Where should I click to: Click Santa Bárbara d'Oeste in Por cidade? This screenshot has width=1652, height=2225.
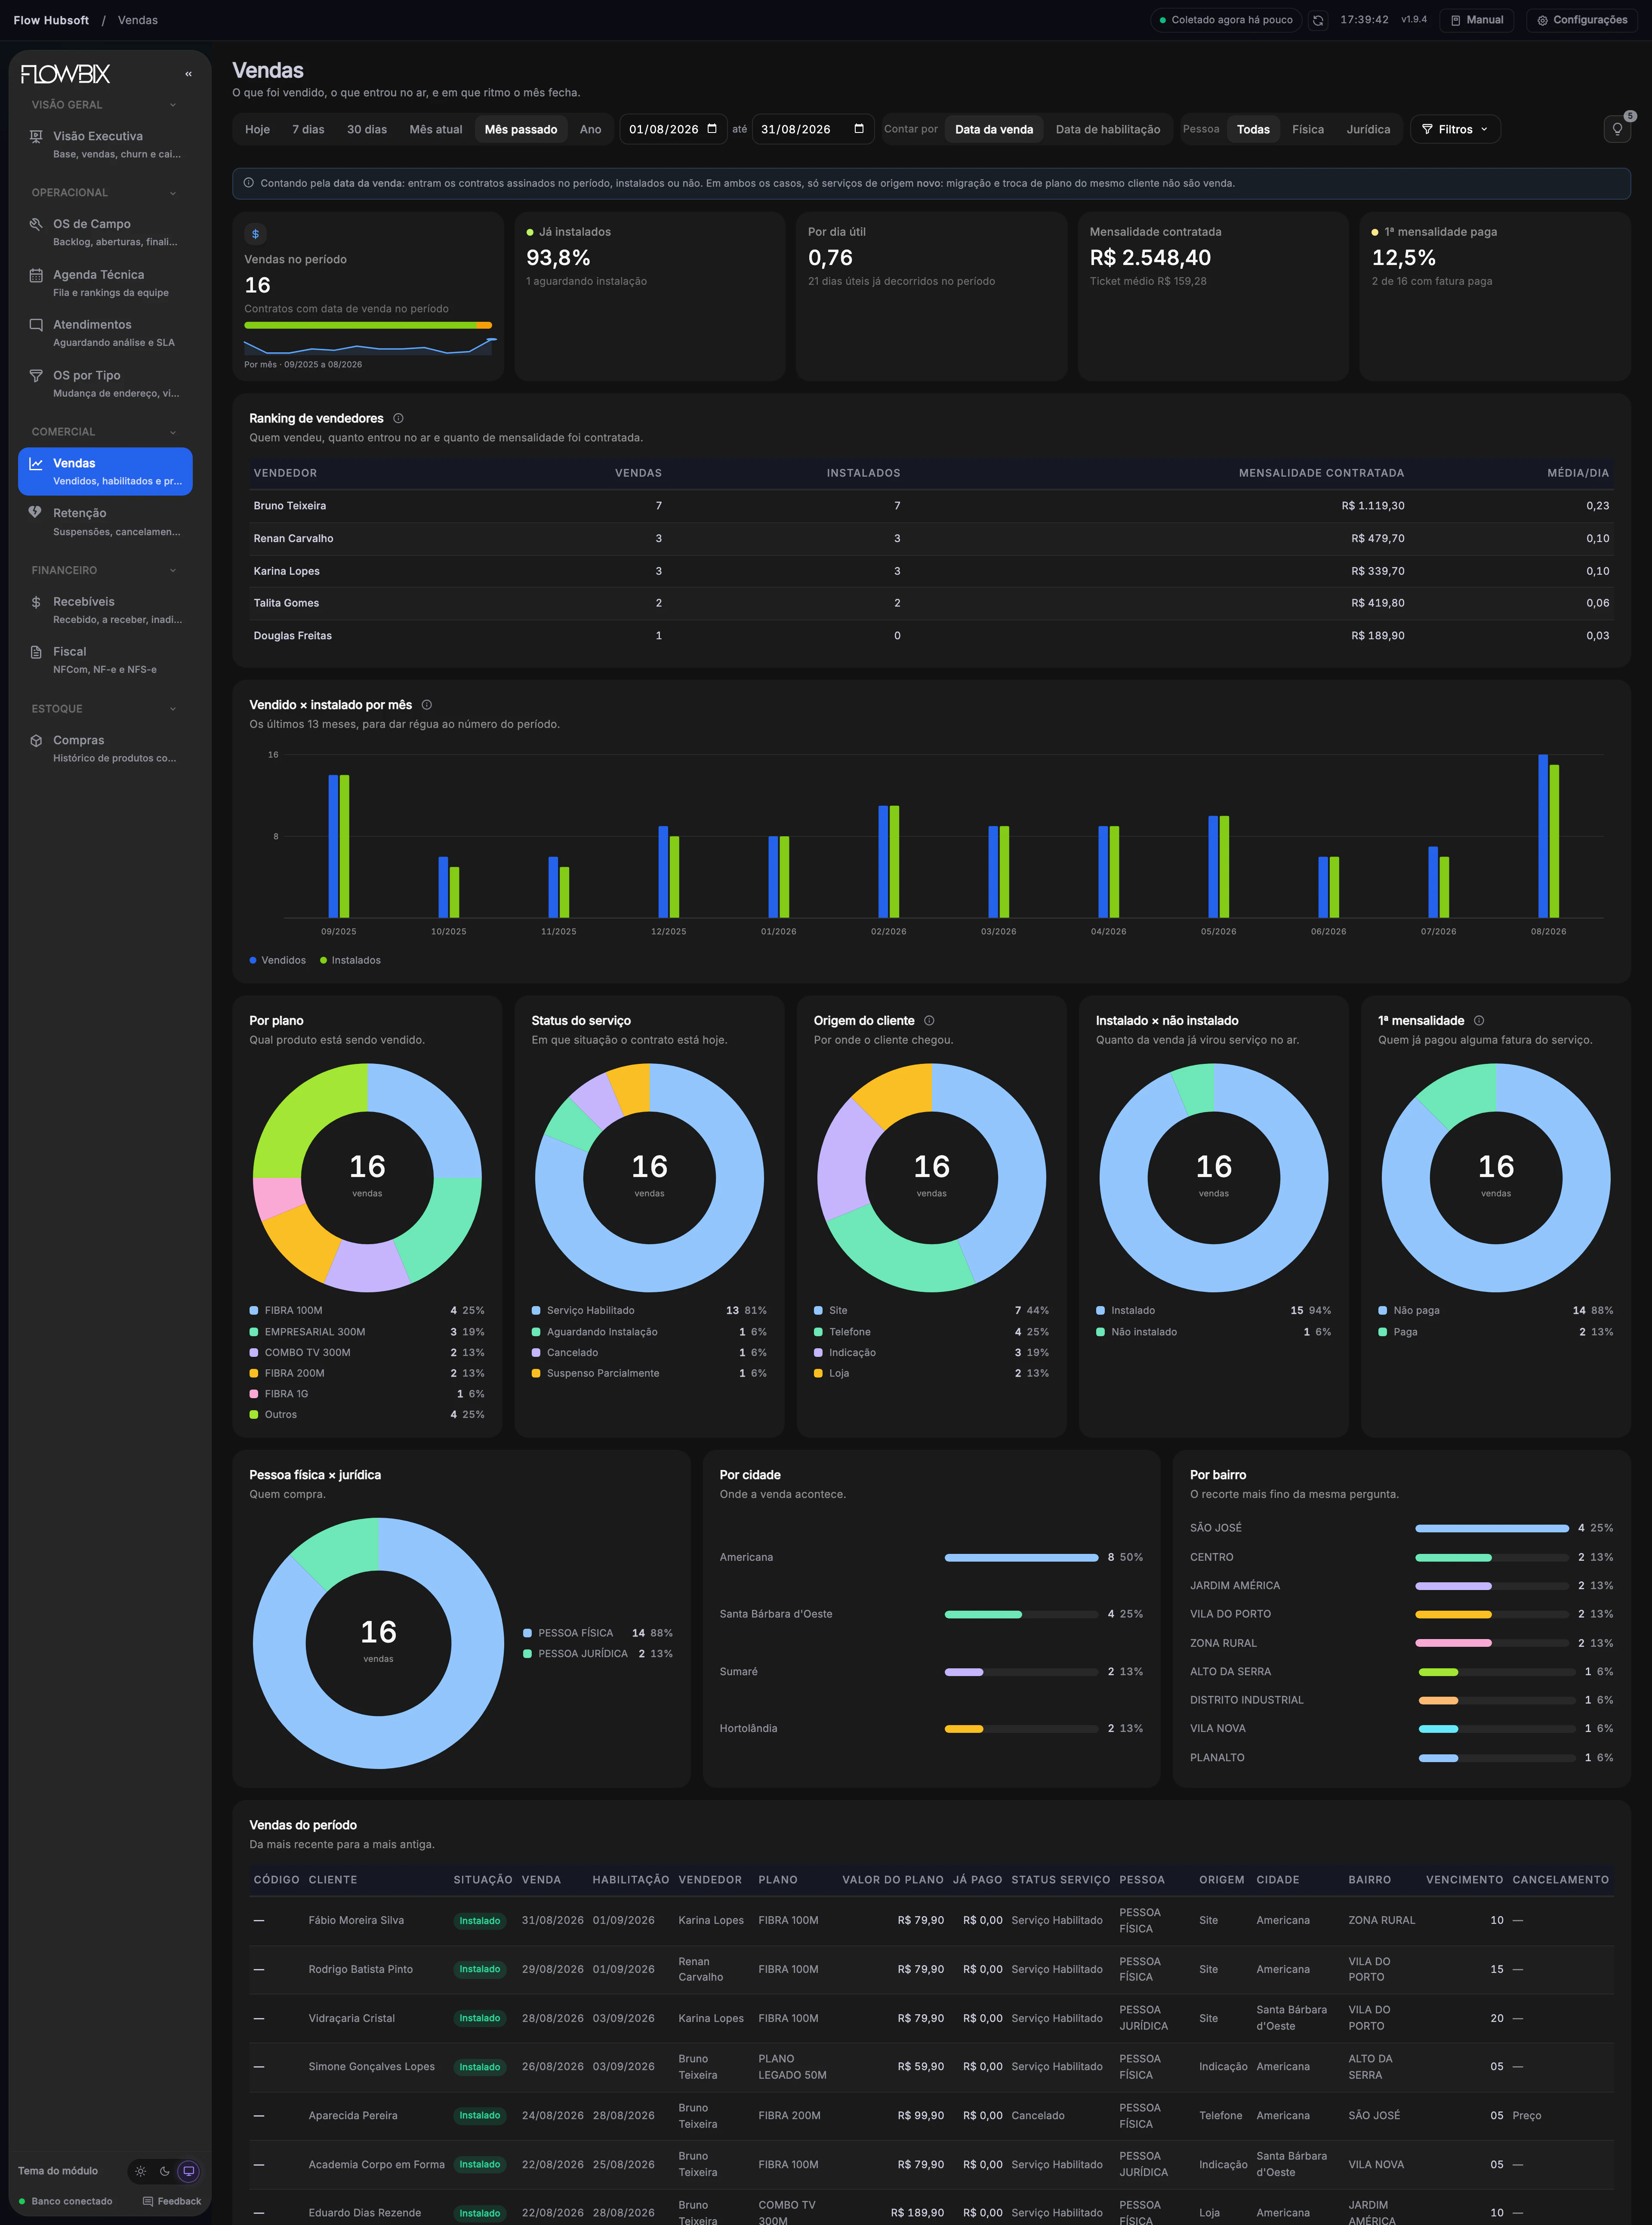click(776, 1614)
